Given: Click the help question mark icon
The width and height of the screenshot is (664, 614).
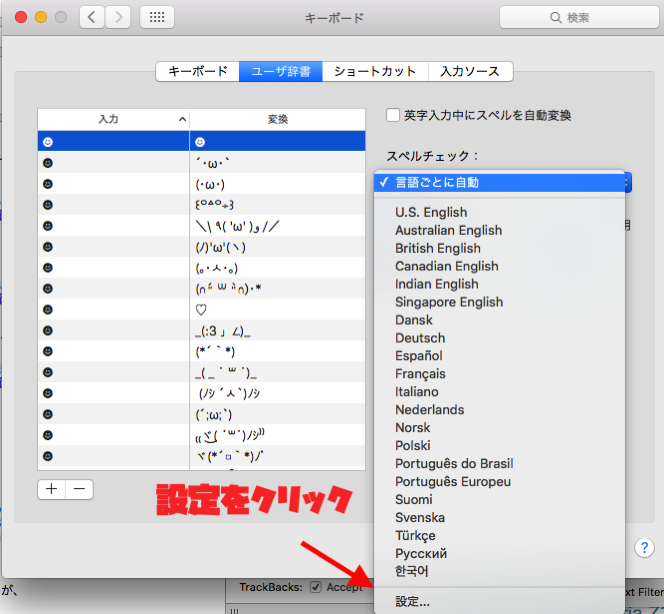Looking at the screenshot, I should [644, 547].
